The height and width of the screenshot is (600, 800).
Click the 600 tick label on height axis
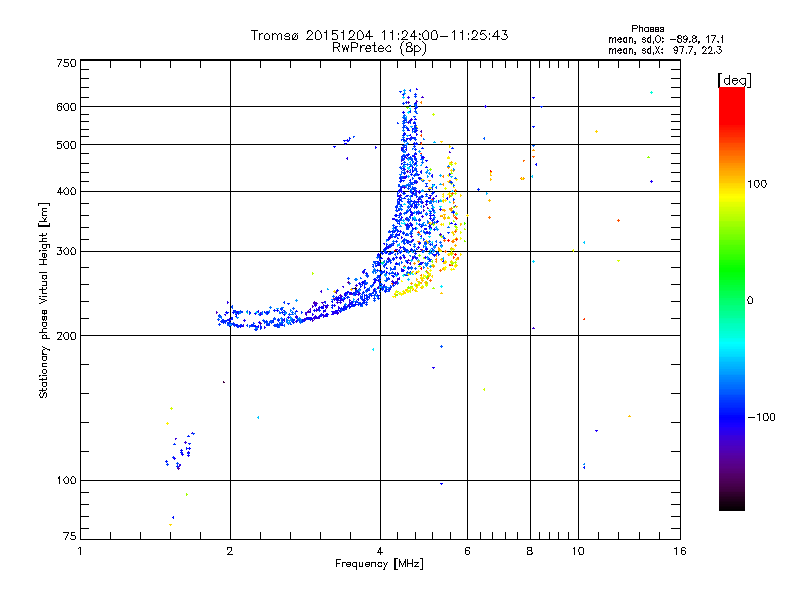tap(66, 107)
